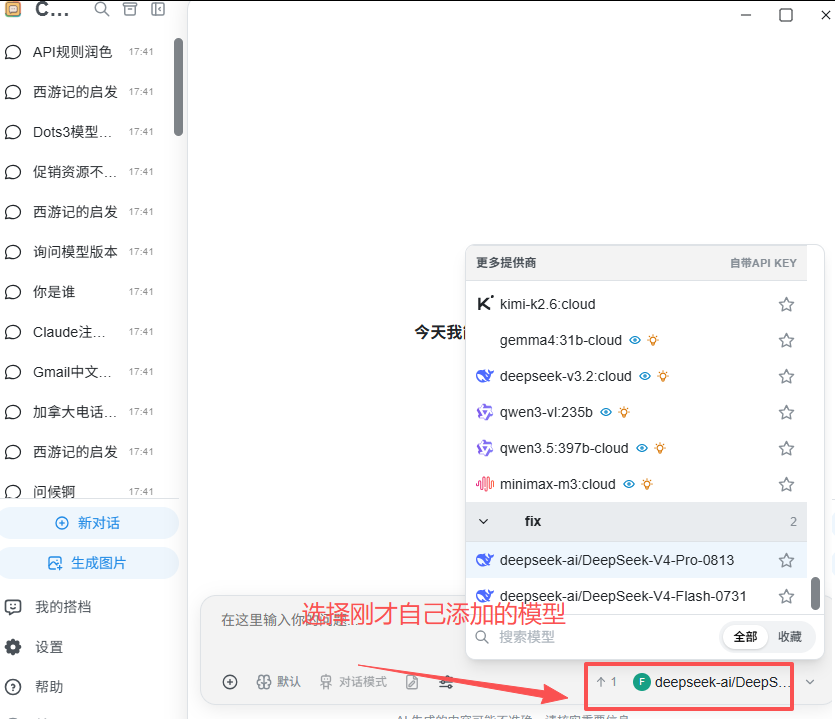Click the minimax waveform logo icon
Image resolution: width=835 pixels, height=719 pixels.
pos(485,484)
